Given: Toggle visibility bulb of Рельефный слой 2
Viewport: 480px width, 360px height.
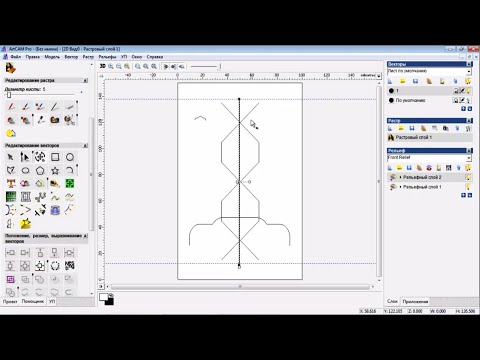Looking at the screenshot, I should click(x=468, y=177).
